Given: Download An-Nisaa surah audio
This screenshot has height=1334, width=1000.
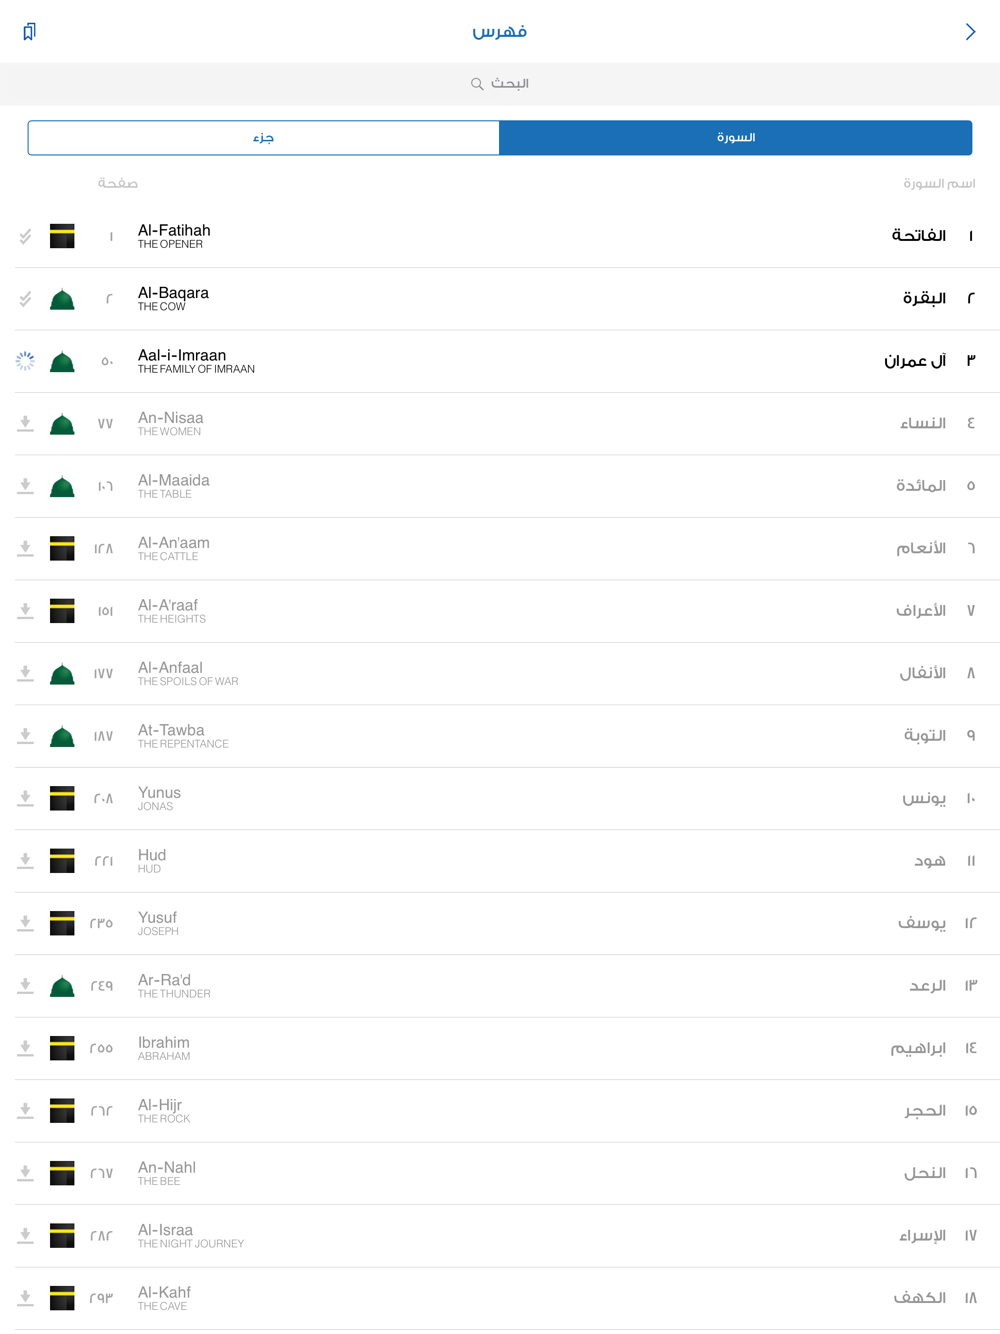Looking at the screenshot, I should click(26, 424).
